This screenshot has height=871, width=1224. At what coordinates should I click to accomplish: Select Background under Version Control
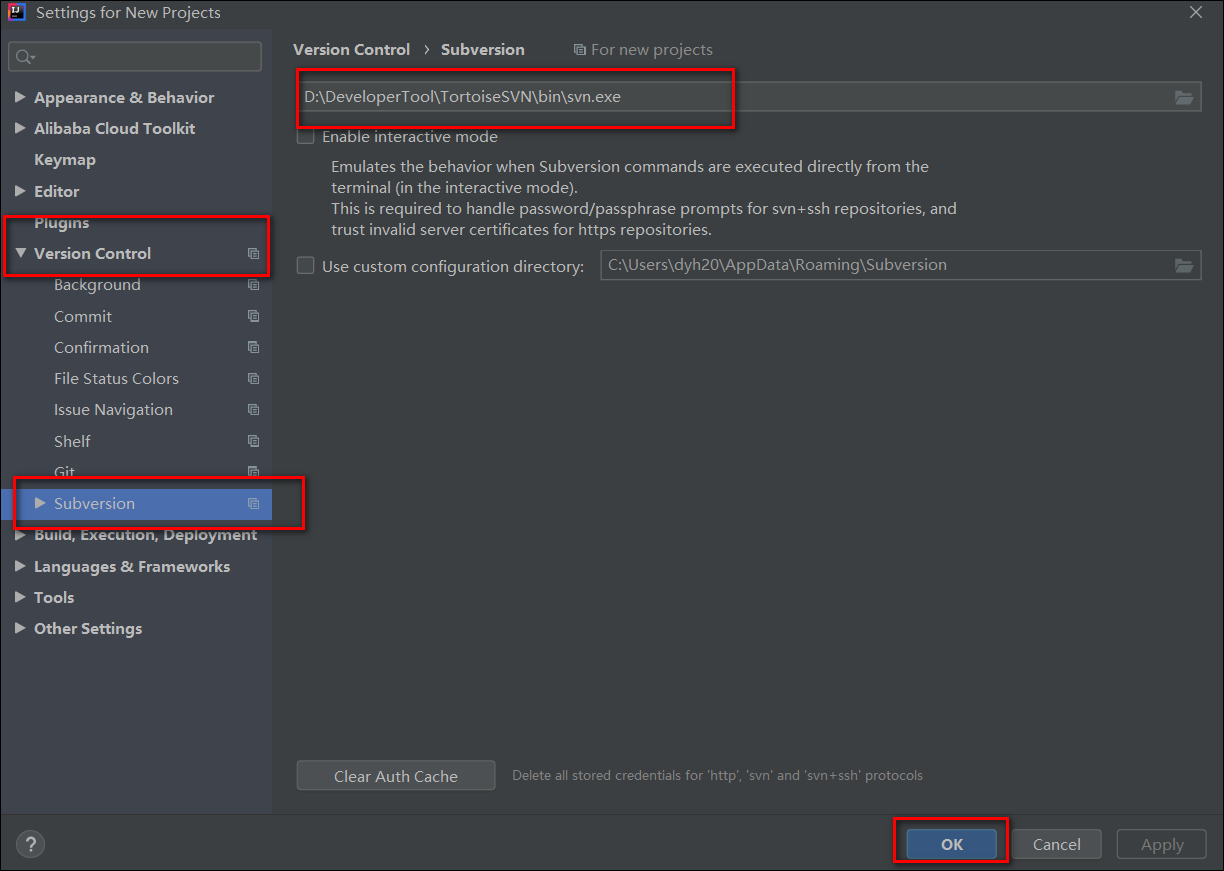pyautogui.click(x=97, y=285)
